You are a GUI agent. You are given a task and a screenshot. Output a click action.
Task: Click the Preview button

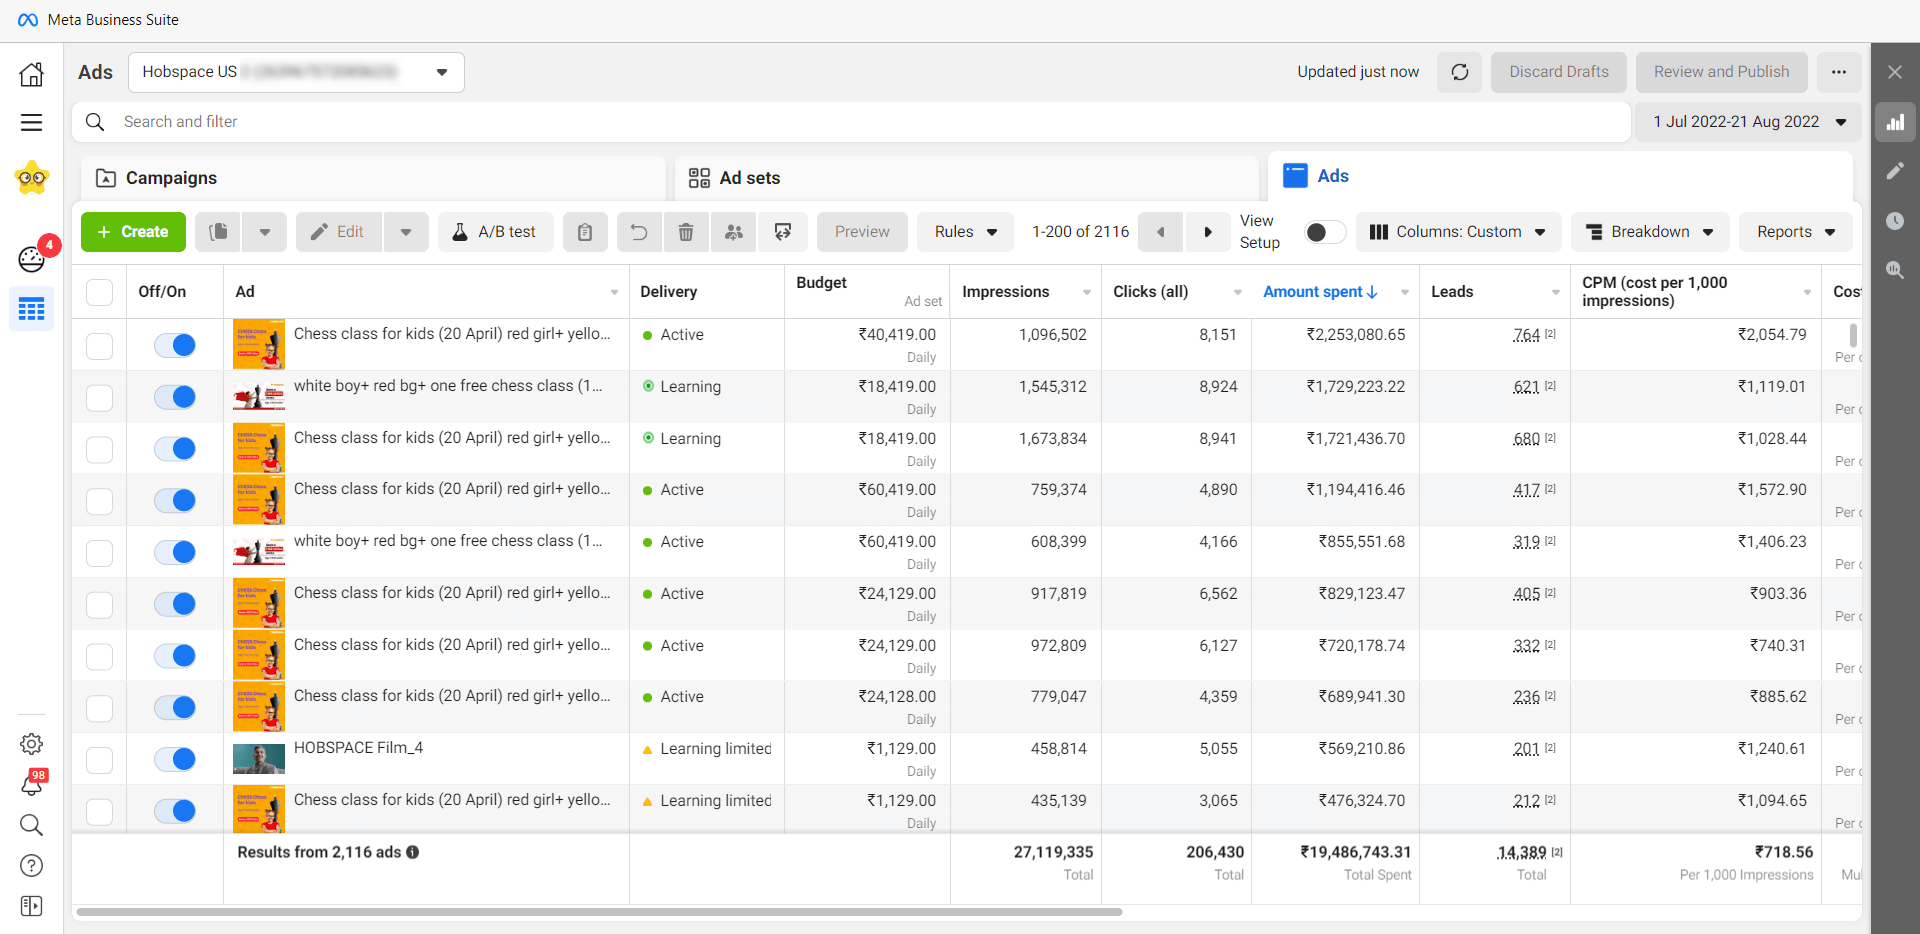pyautogui.click(x=862, y=232)
